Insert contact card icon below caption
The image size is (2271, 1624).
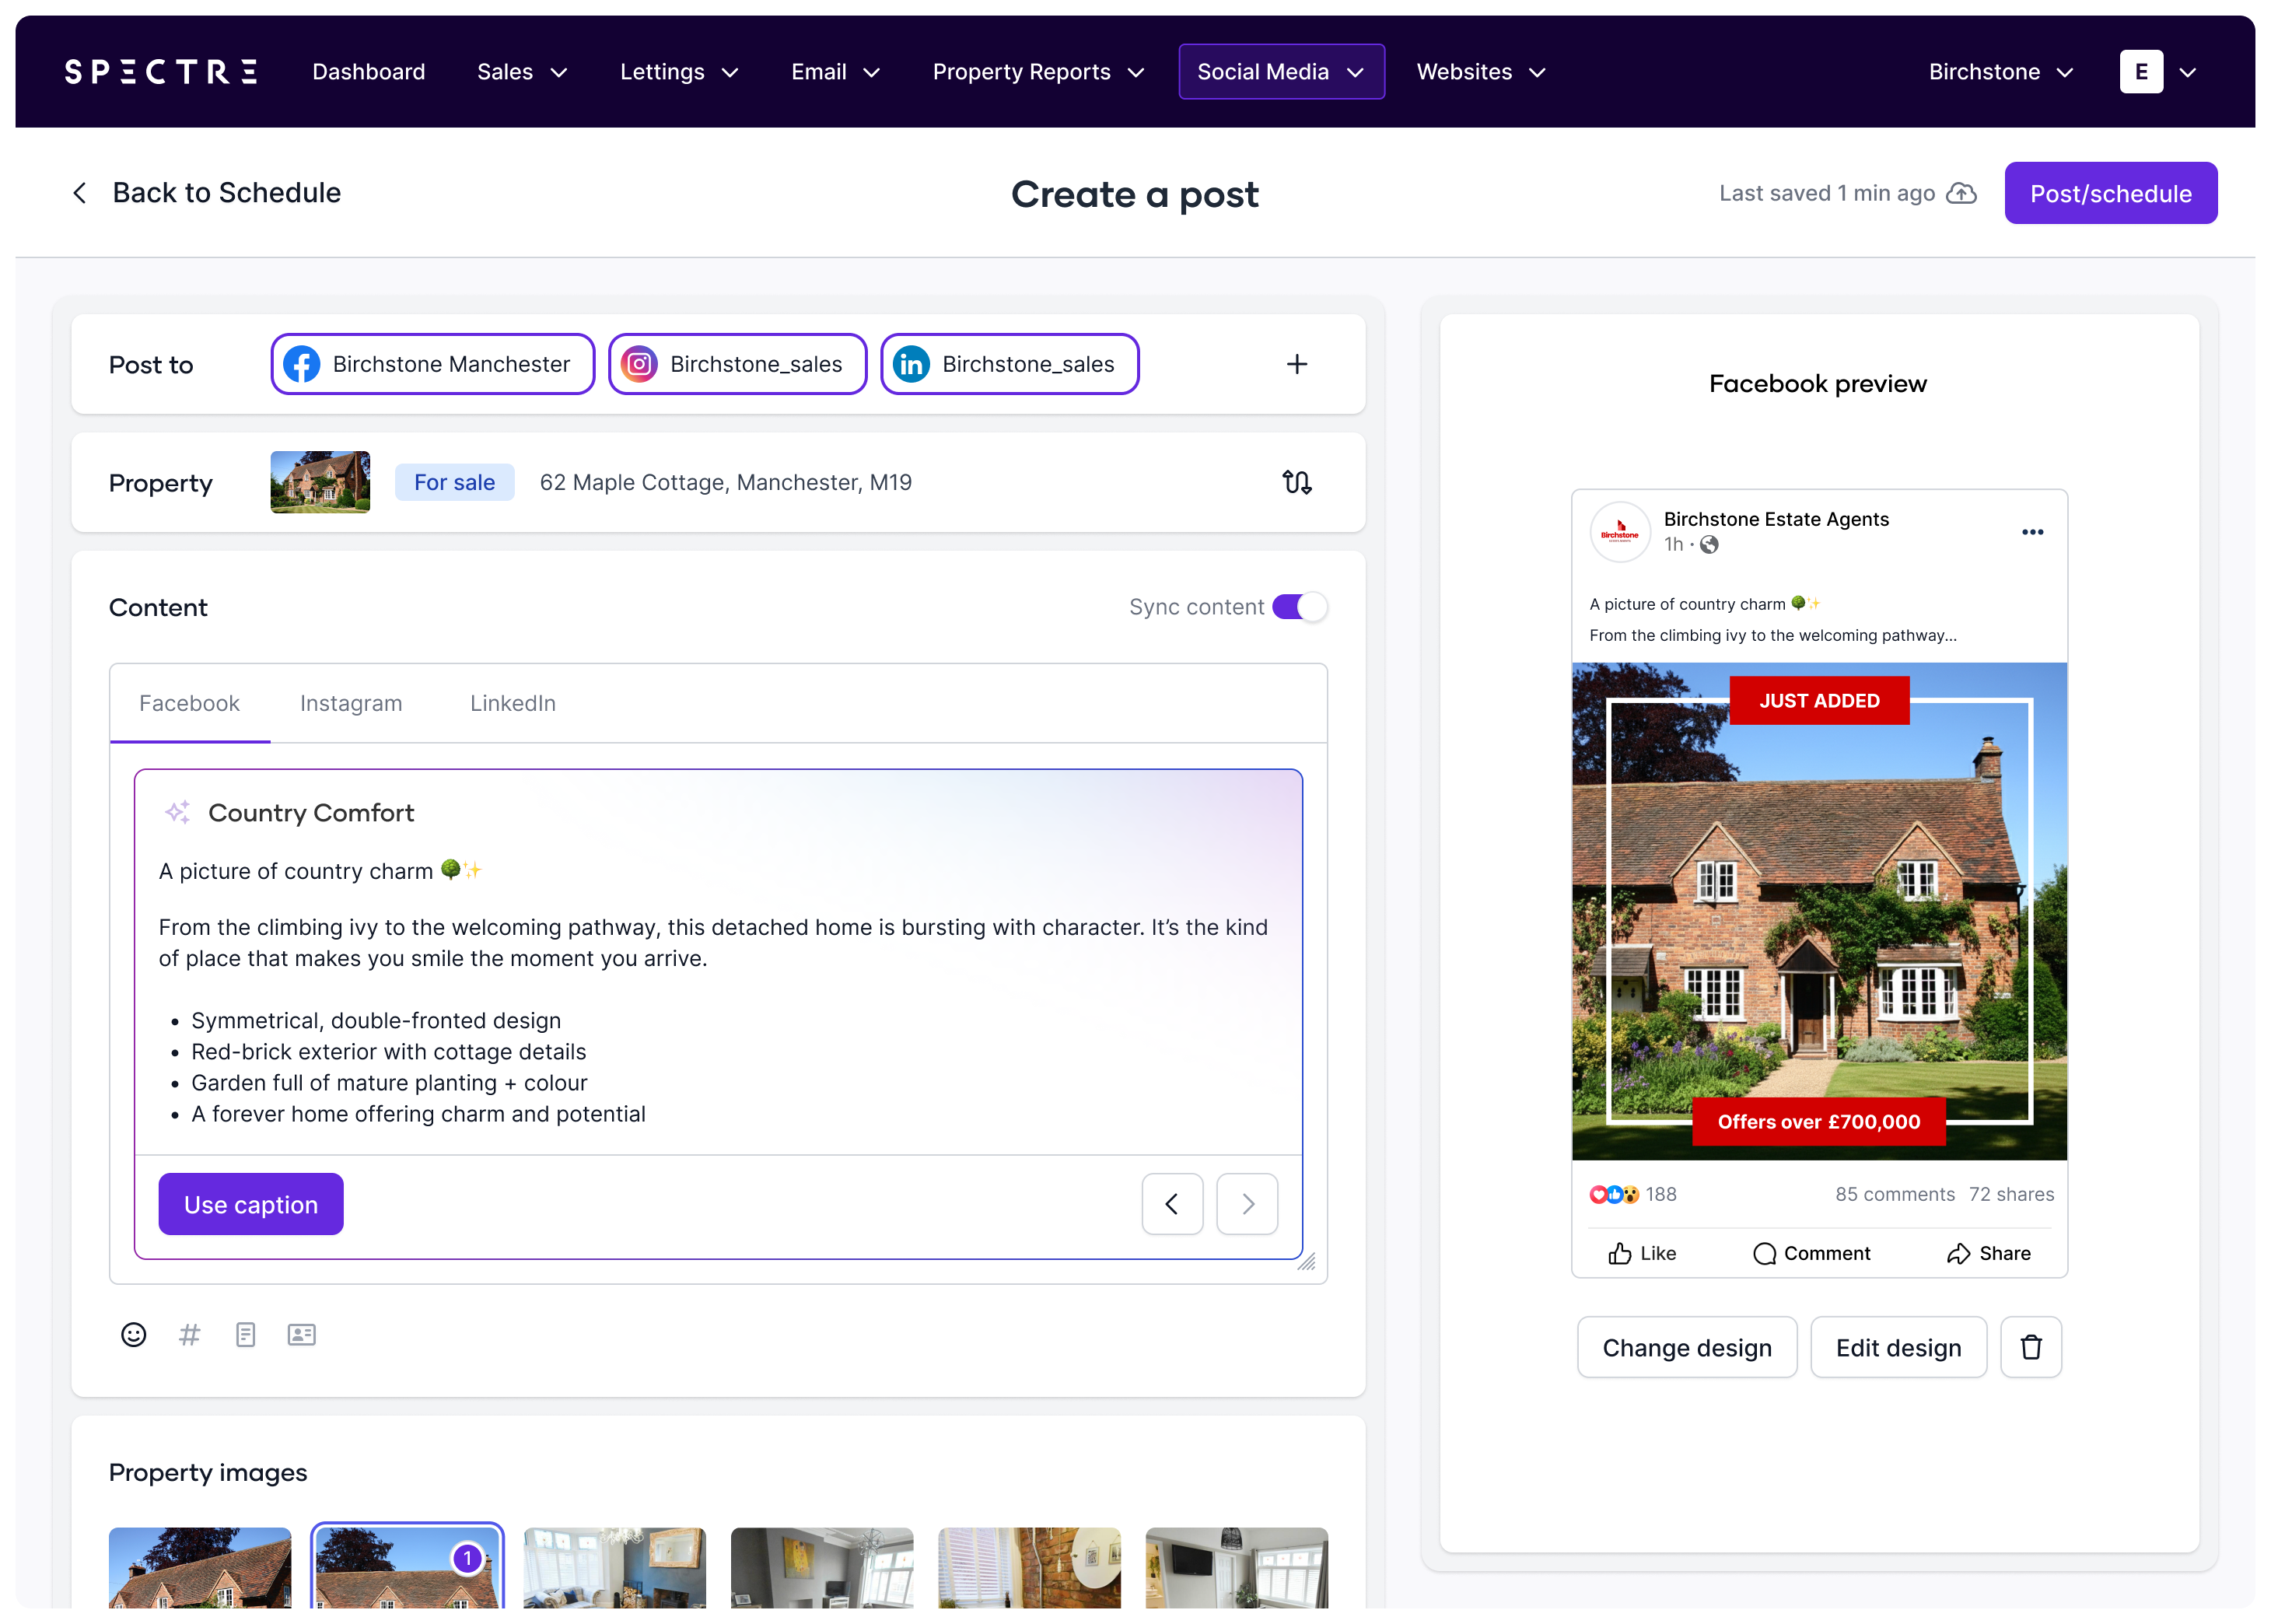(x=301, y=1334)
